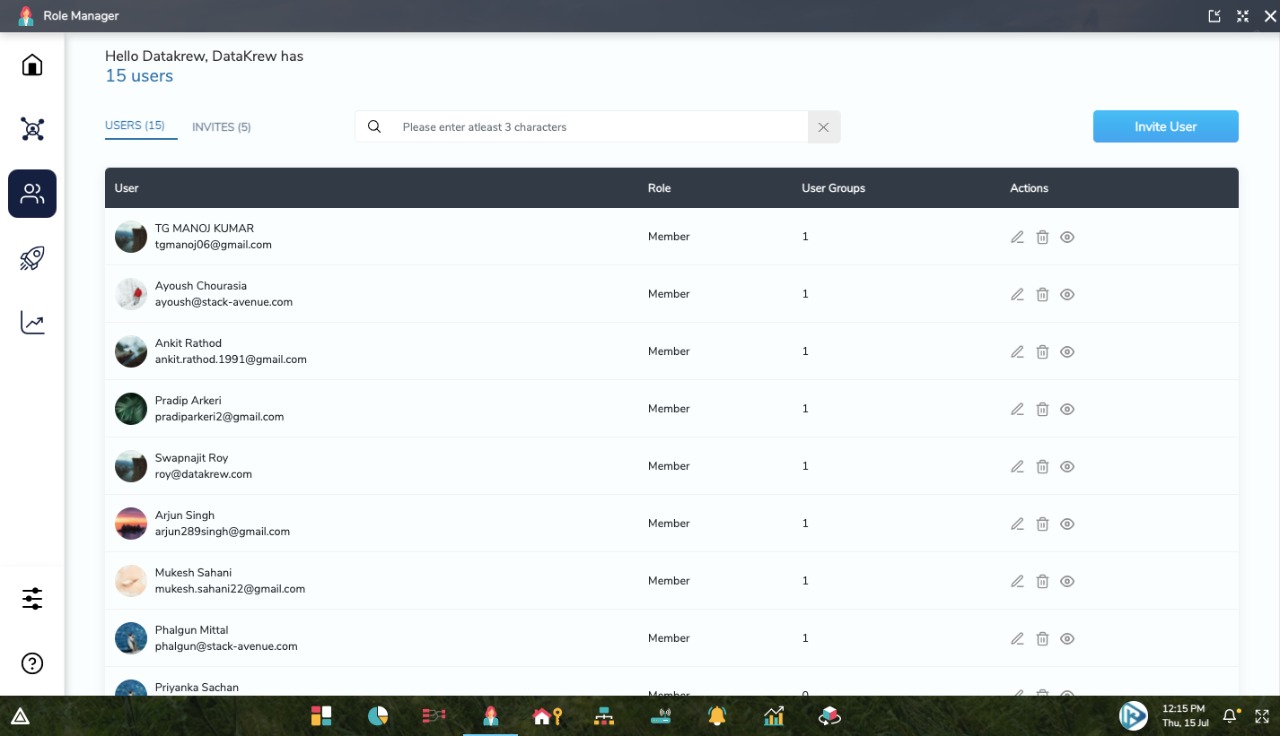Click the Invite User button
1280x736 pixels.
(1165, 126)
